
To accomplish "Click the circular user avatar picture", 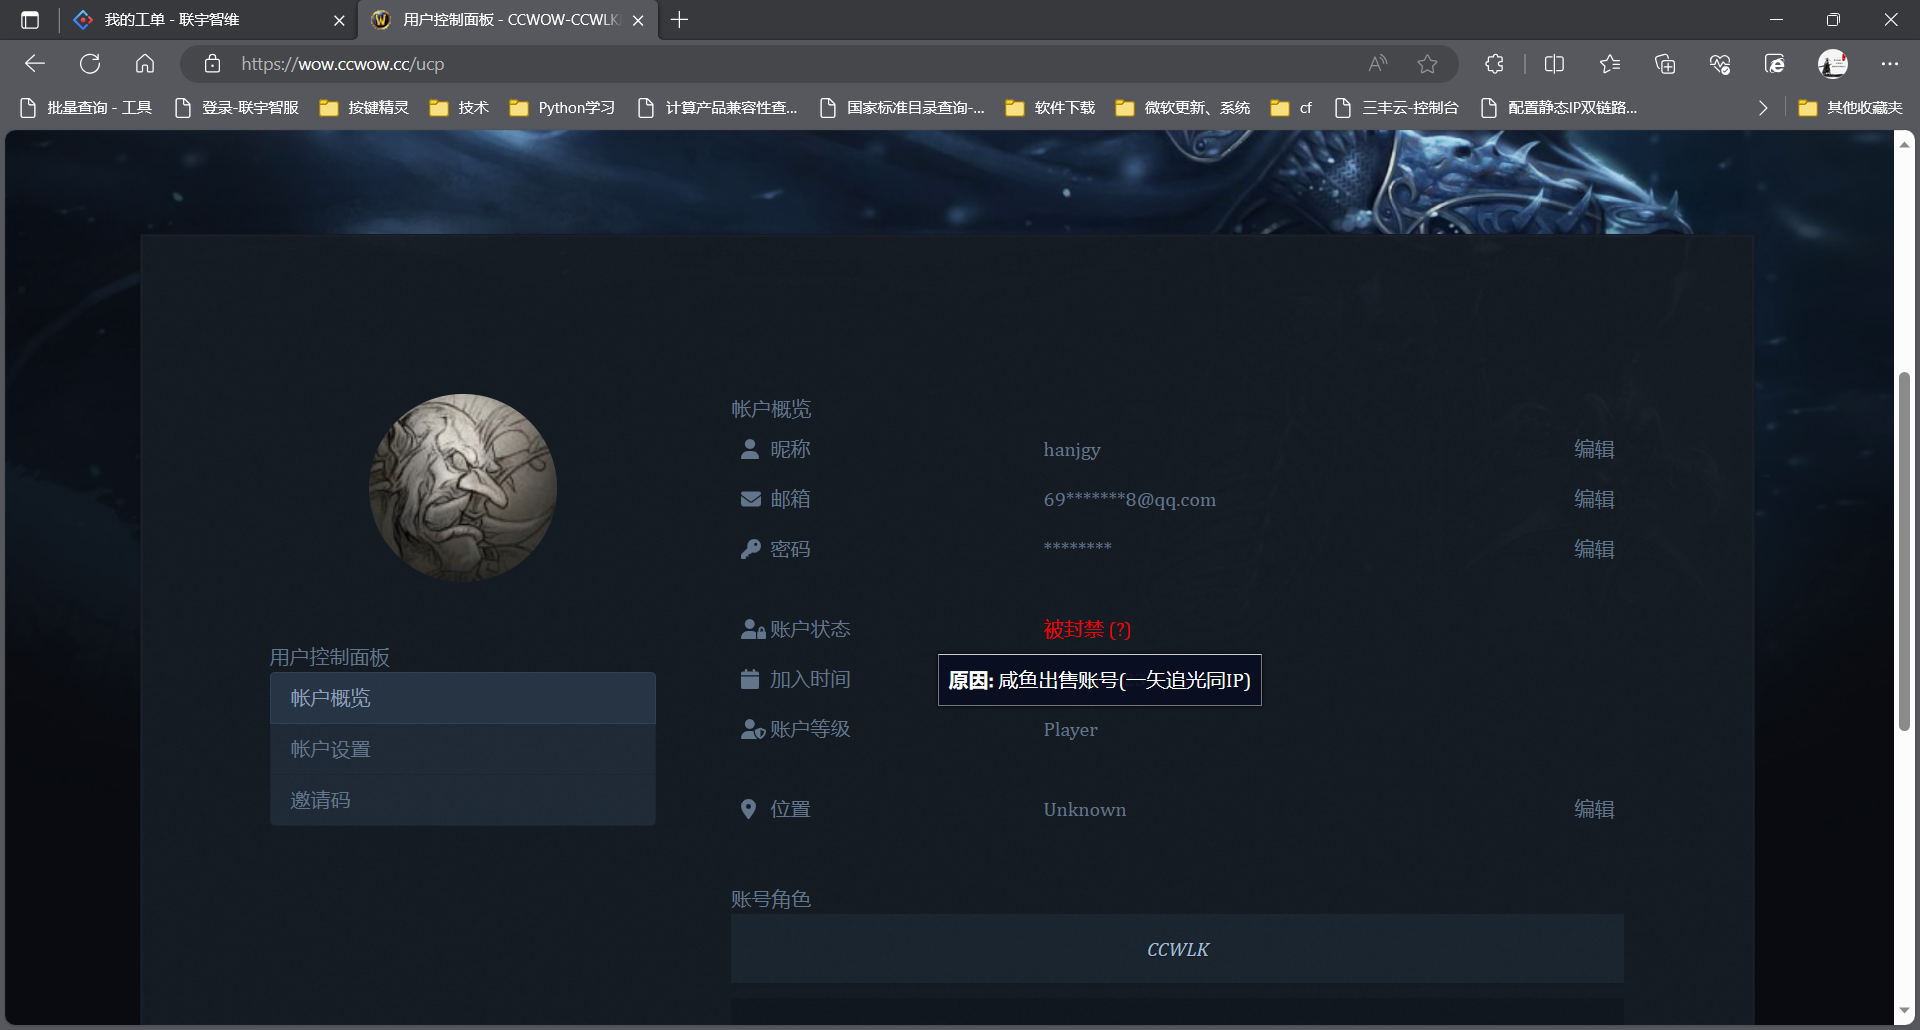I will pos(462,488).
